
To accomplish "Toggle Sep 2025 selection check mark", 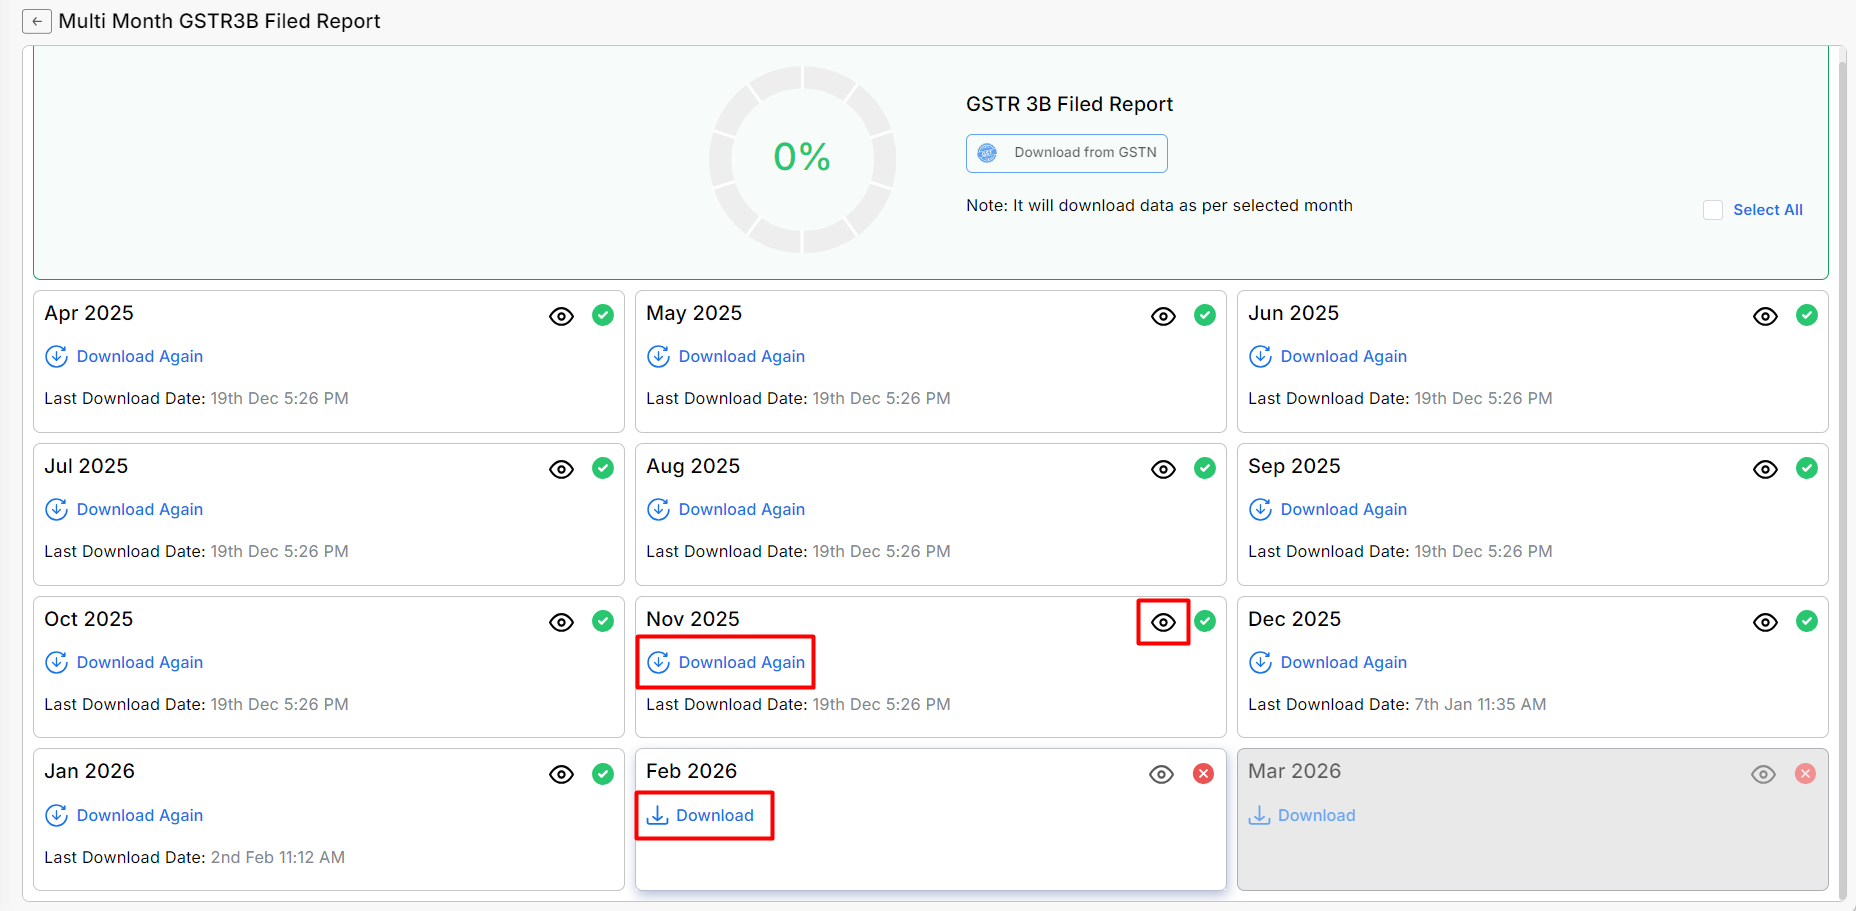I will (x=1806, y=469).
